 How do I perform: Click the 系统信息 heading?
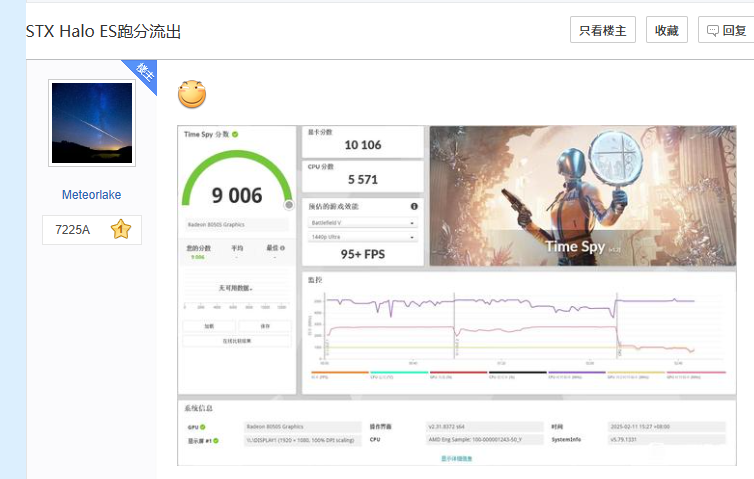[198, 408]
